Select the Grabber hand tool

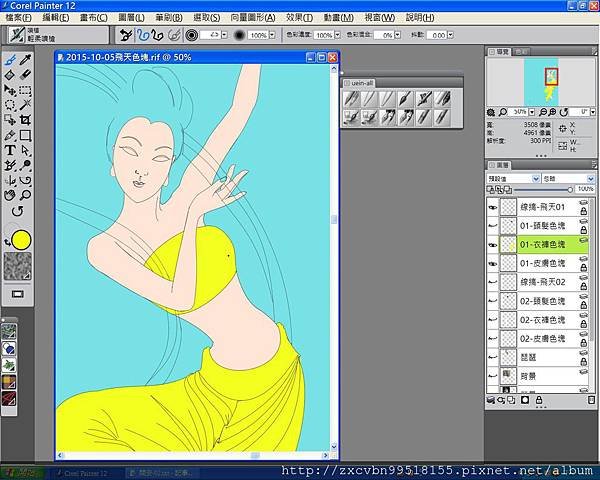pyautogui.click(x=10, y=195)
